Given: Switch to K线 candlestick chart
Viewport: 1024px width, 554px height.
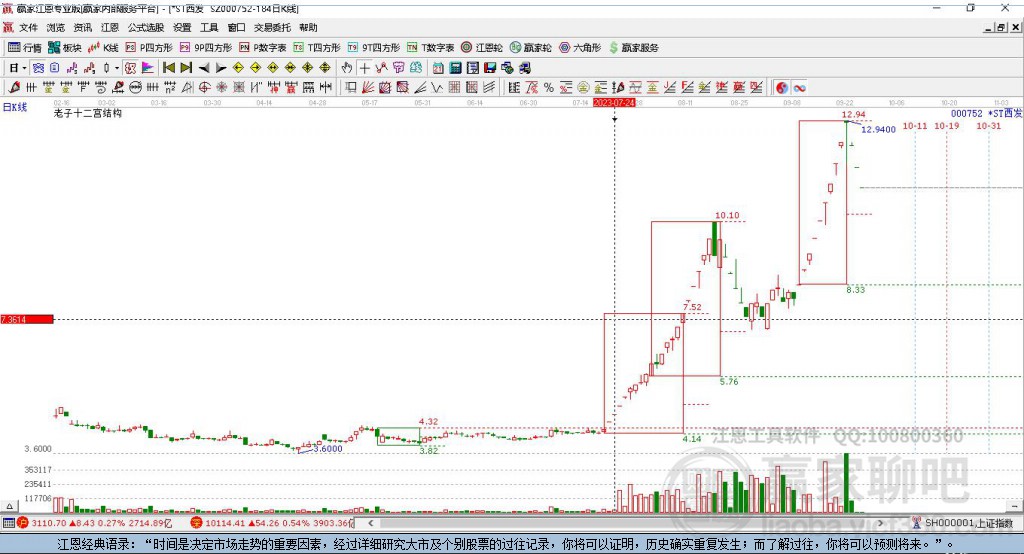Looking at the screenshot, I should [x=103, y=48].
